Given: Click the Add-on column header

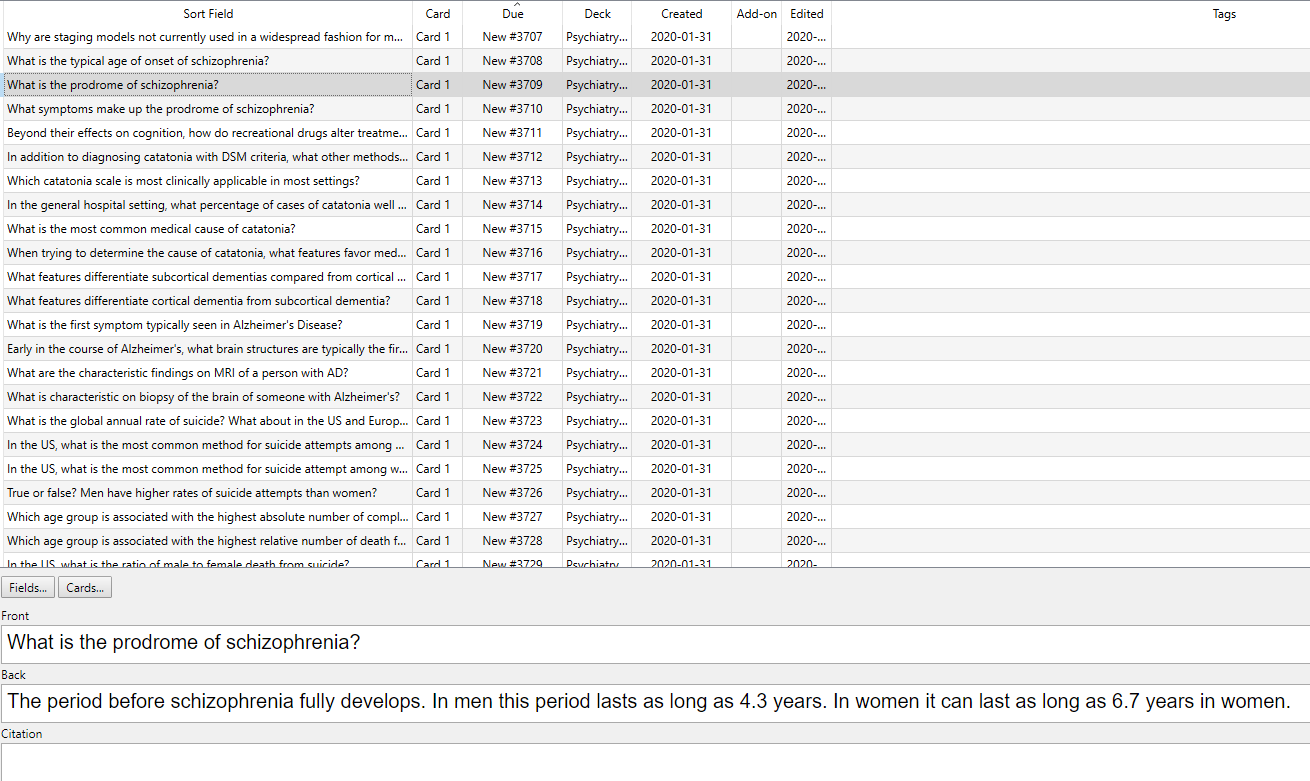Looking at the screenshot, I should [x=756, y=14].
